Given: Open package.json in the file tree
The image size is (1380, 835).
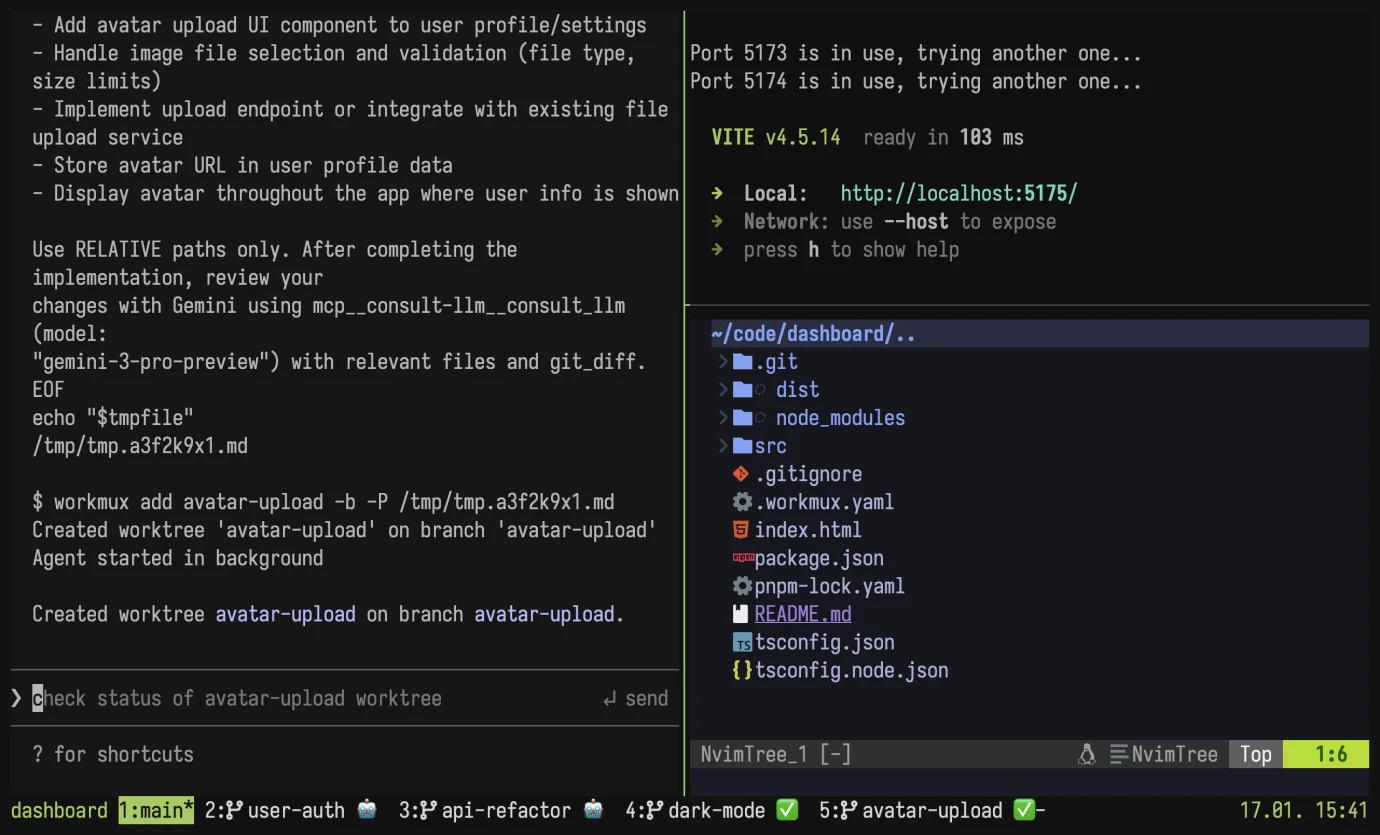Looking at the screenshot, I should click(x=819, y=558).
